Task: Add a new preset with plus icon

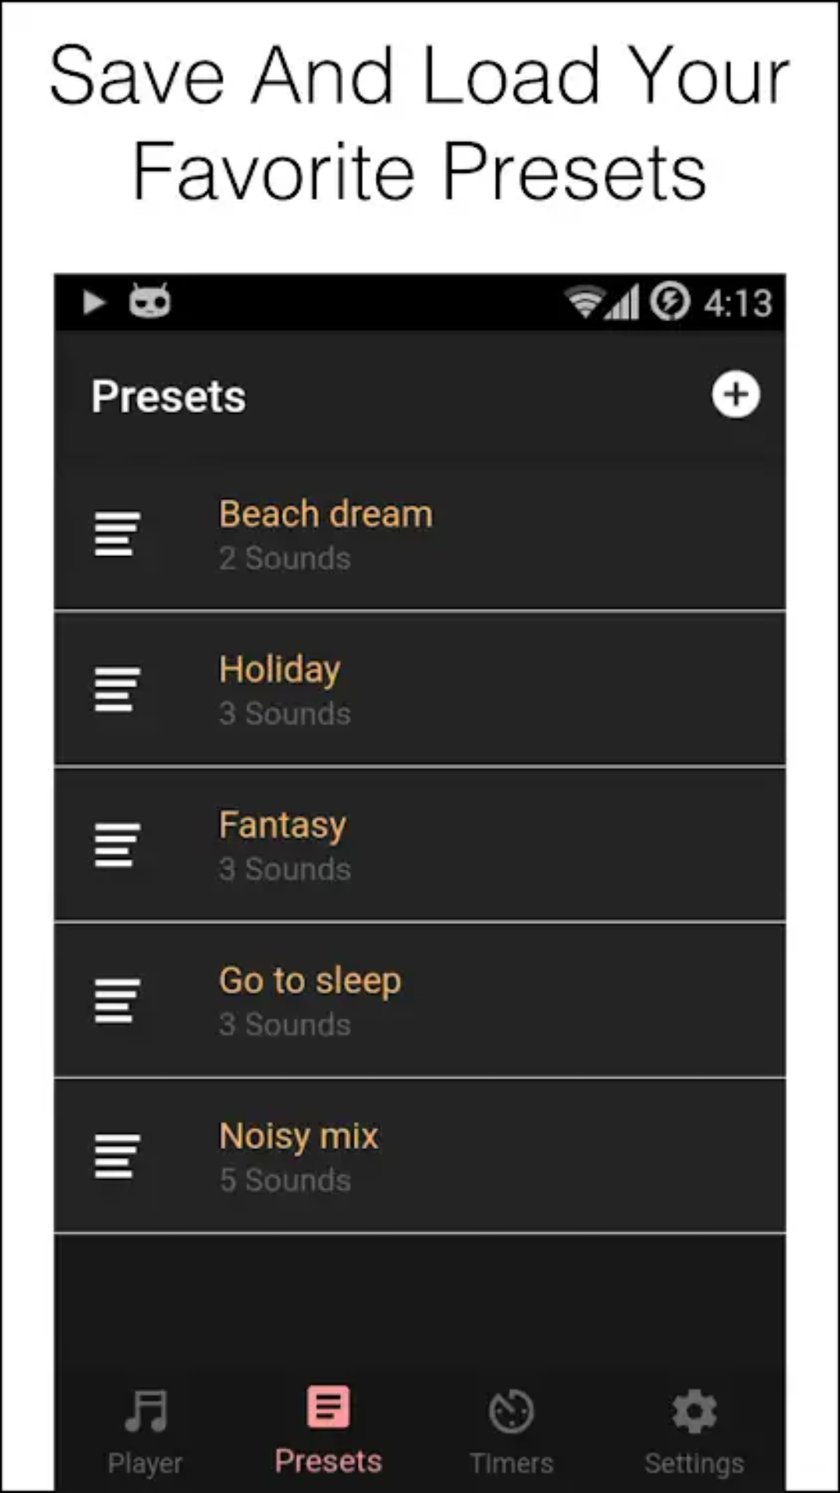Action: [735, 395]
